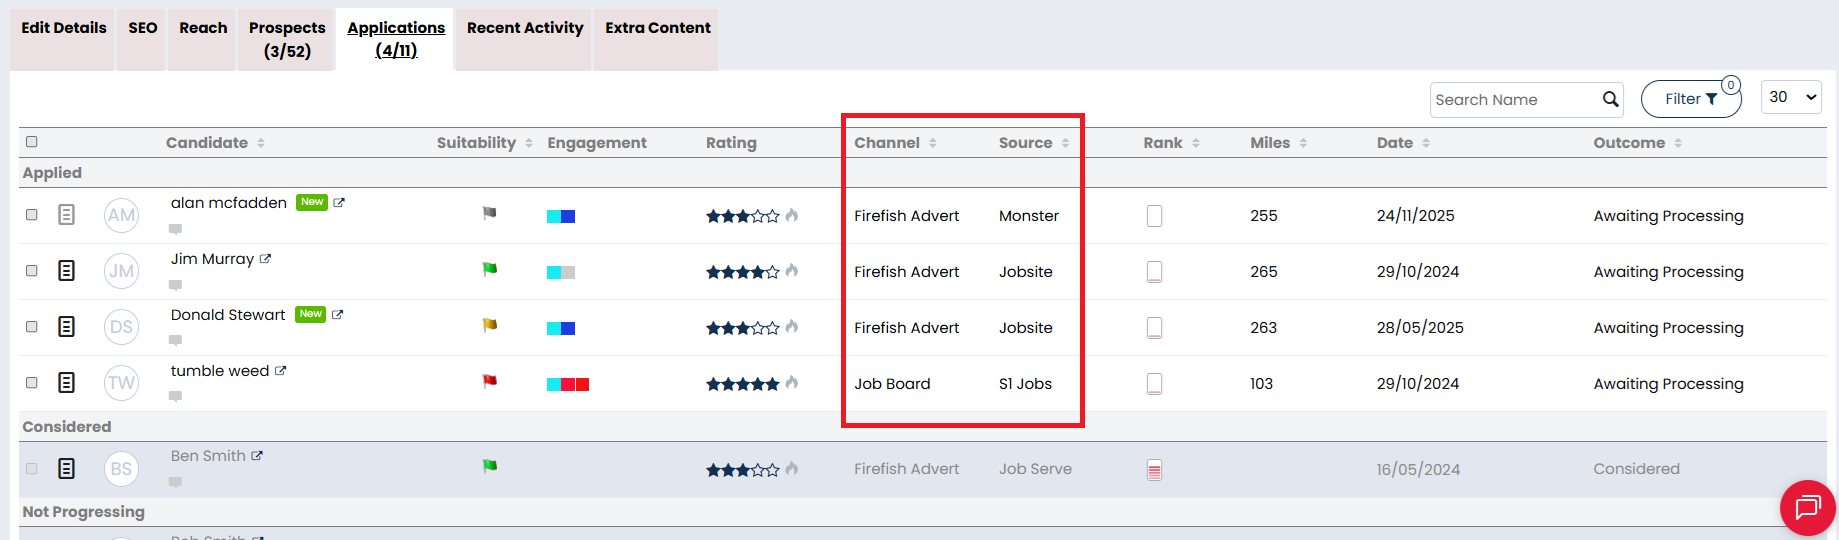Click the flame icon beside alan mcfadden's rating

(x=792, y=215)
